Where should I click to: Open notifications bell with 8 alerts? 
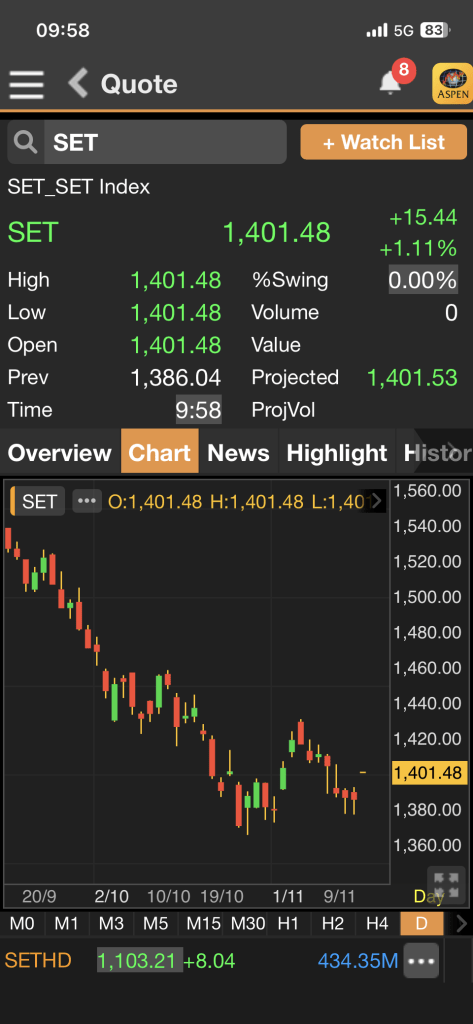point(391,83)
